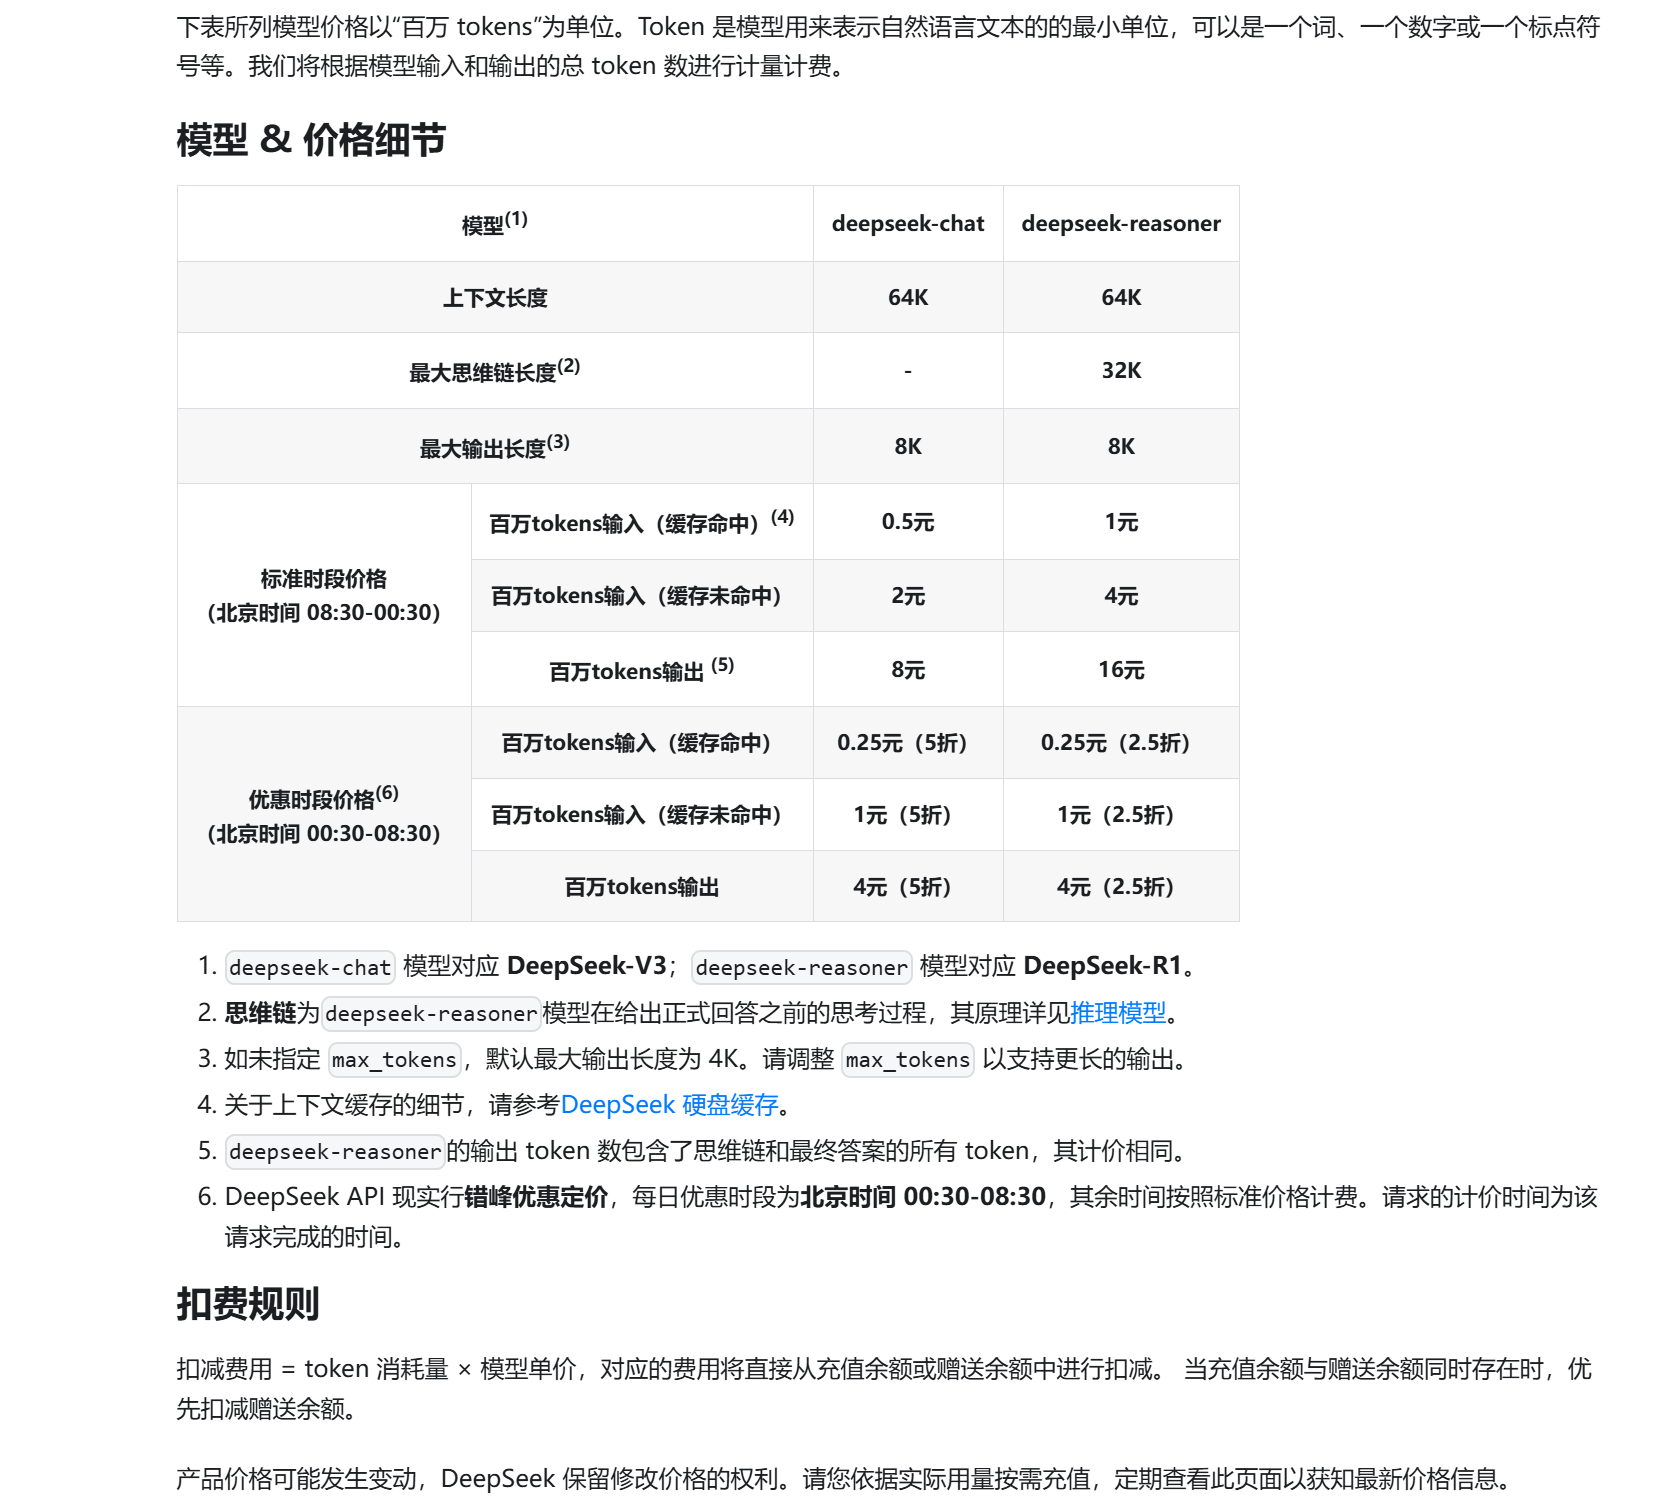Select the 8元 output price
This screenshot has height=1505, width=1671.
point(908,669)
